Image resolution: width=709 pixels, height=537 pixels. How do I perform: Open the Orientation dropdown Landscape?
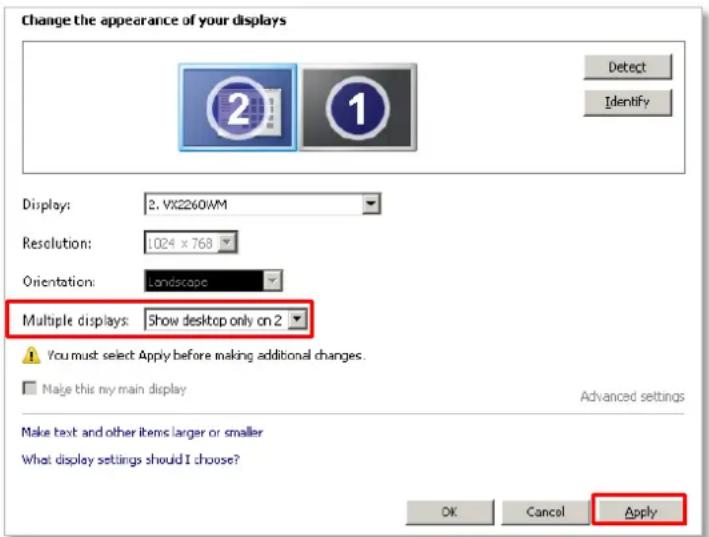pos(213,281)
